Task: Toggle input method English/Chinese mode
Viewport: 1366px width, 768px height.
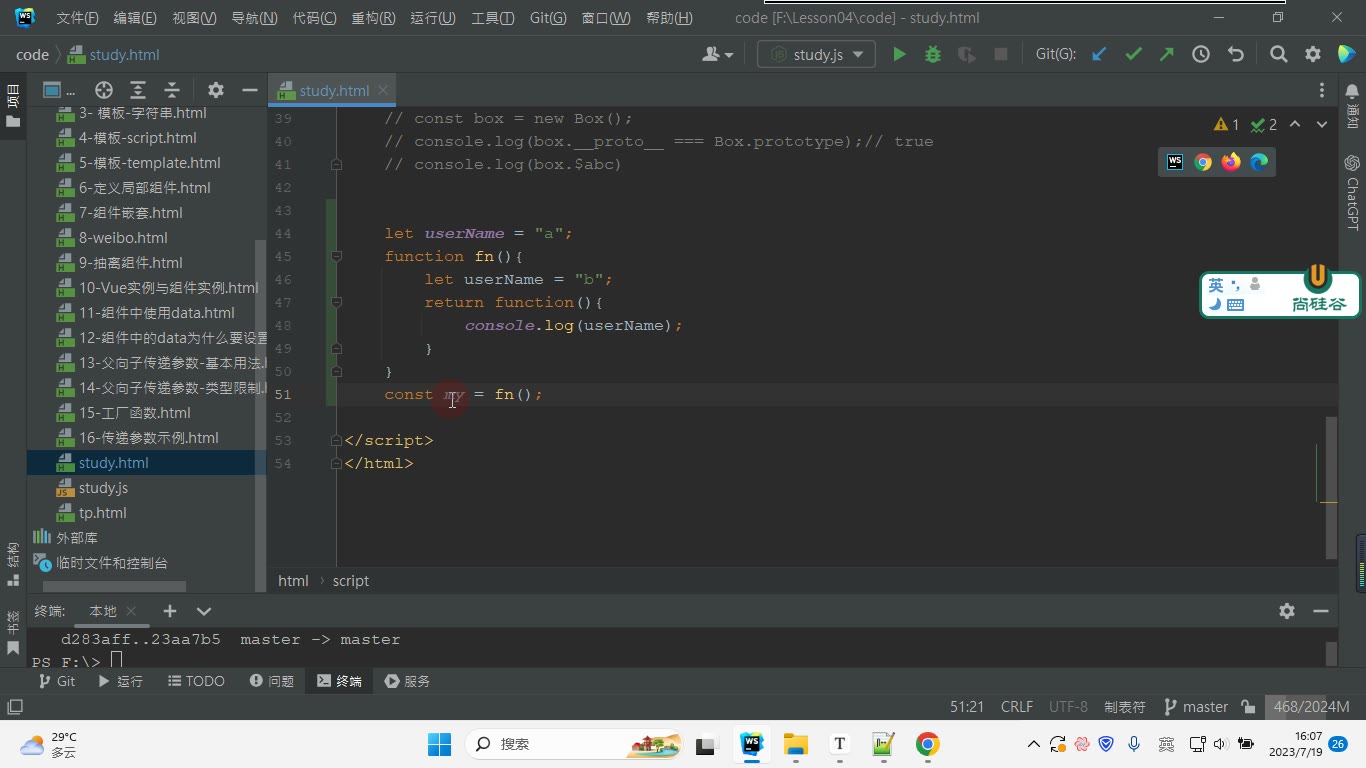Action: click(1216, 285)
